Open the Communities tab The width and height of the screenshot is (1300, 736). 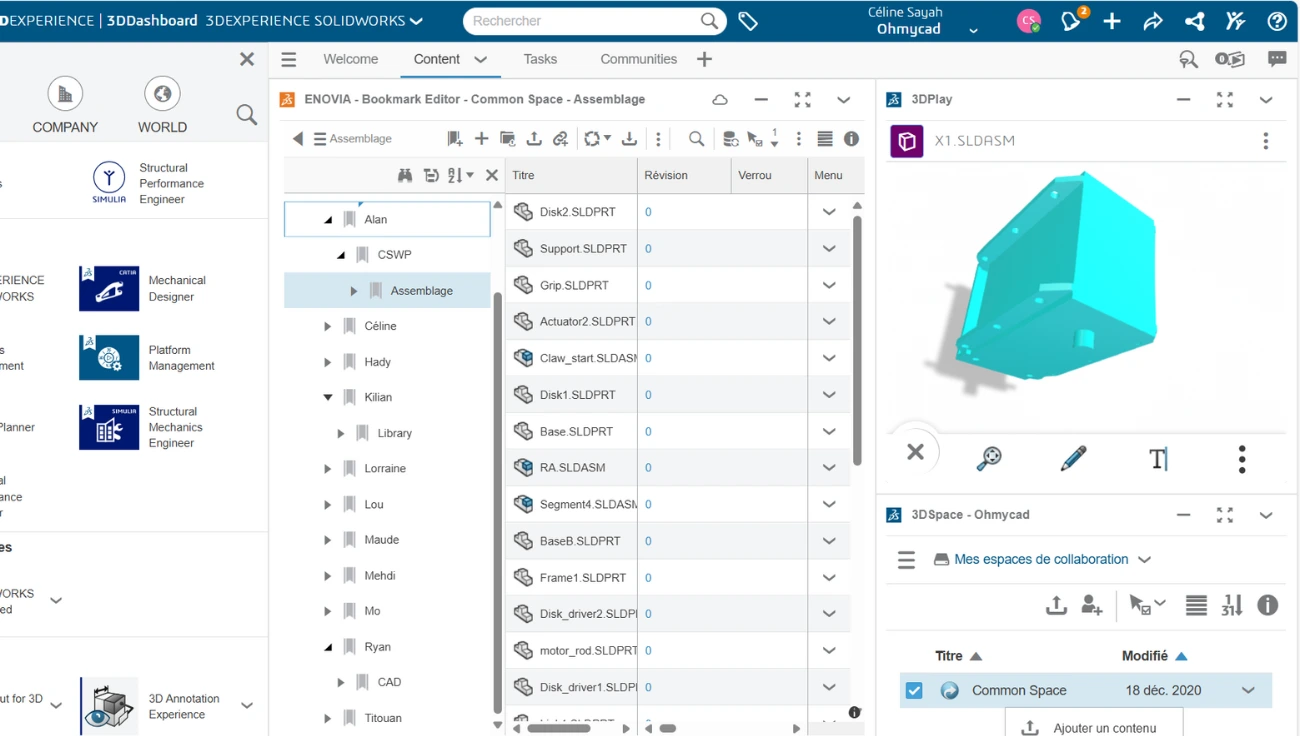click(x=638, y=59)
